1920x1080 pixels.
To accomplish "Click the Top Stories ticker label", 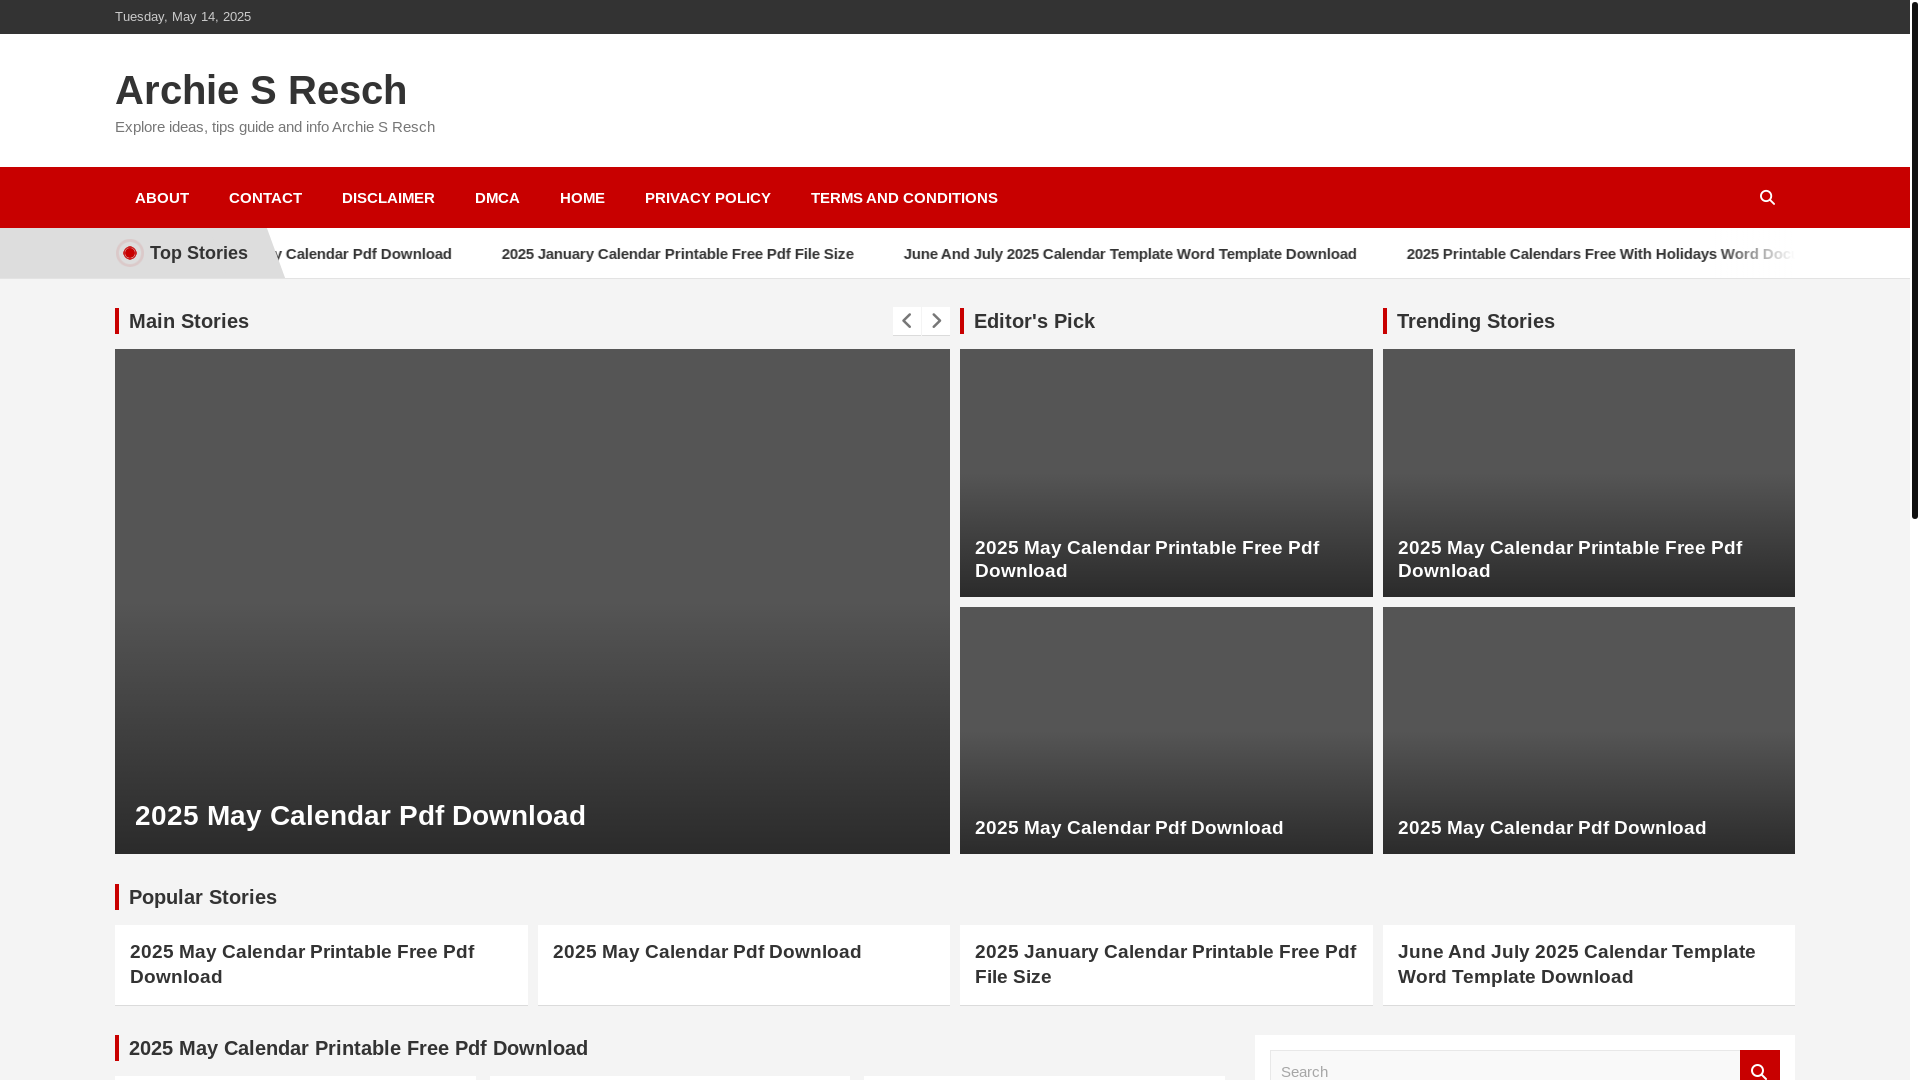I will 199,253.
